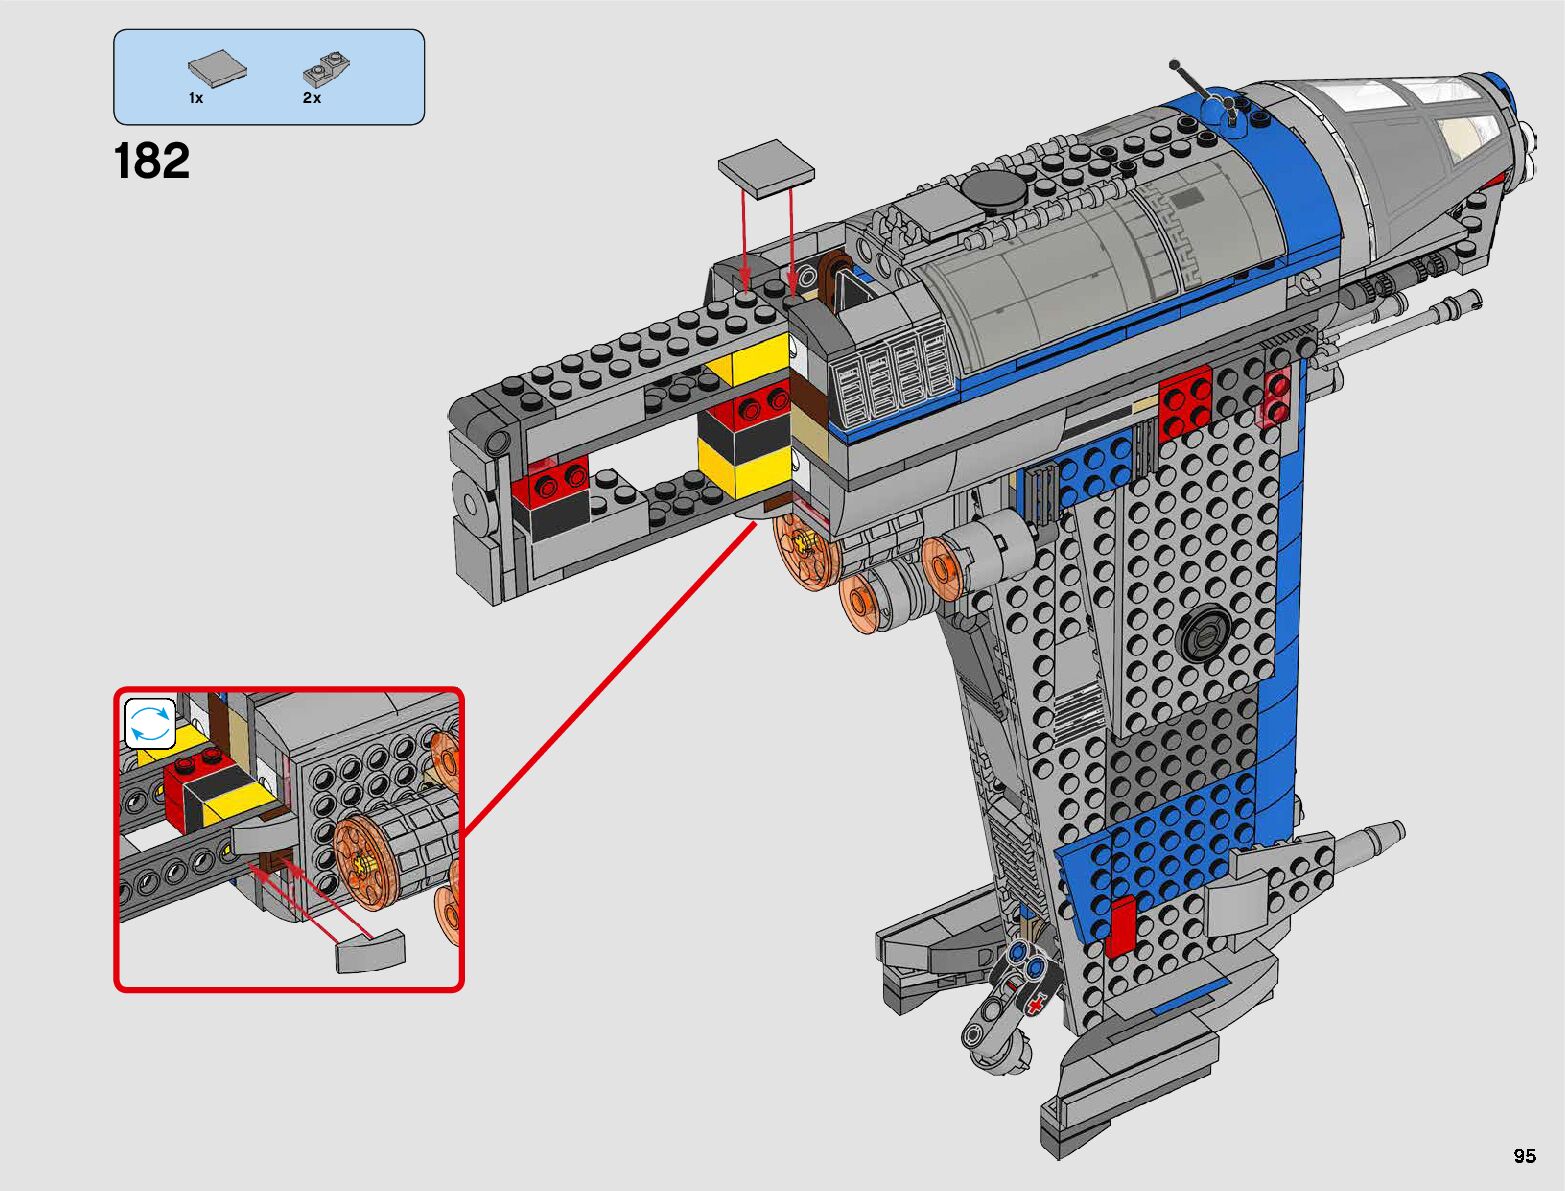Click the red 2x2 brick on upper wing
Screen dimensions: 1565x1191
[x=1185, y=400]
